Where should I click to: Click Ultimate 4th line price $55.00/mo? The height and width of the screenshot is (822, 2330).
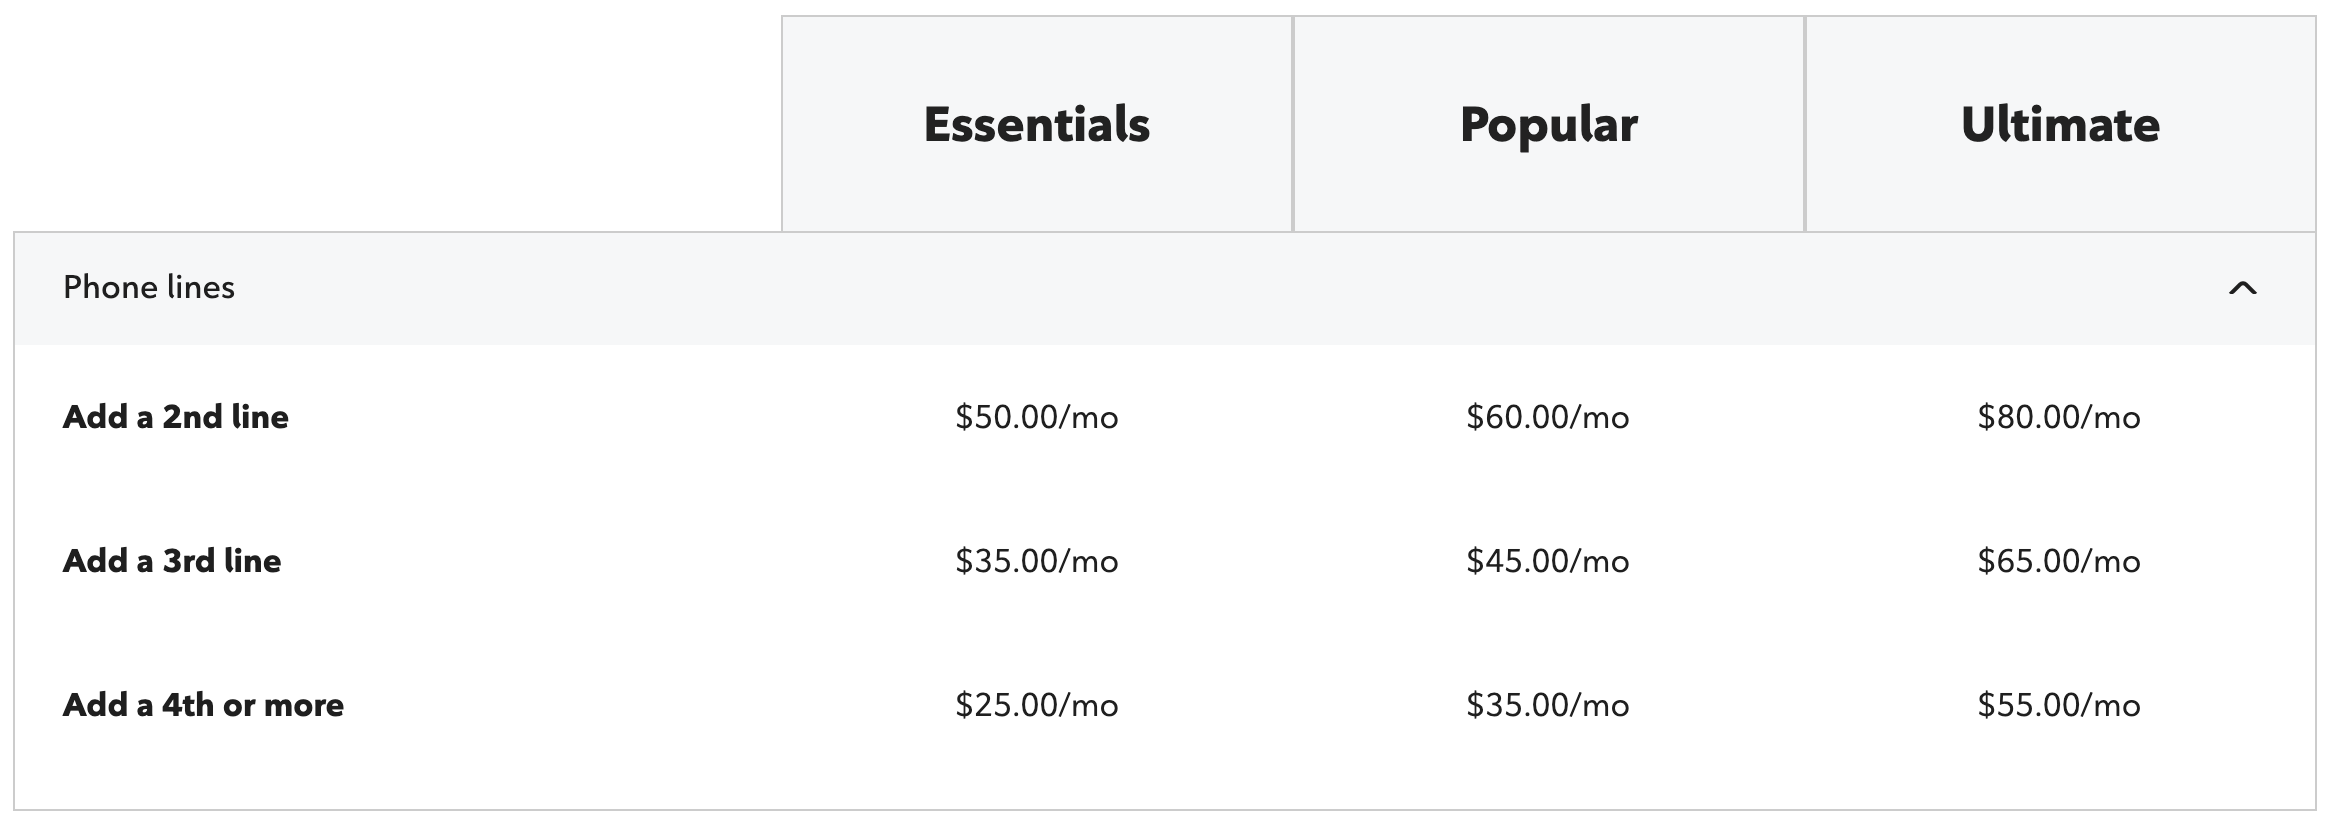[x=2059, y=705]
